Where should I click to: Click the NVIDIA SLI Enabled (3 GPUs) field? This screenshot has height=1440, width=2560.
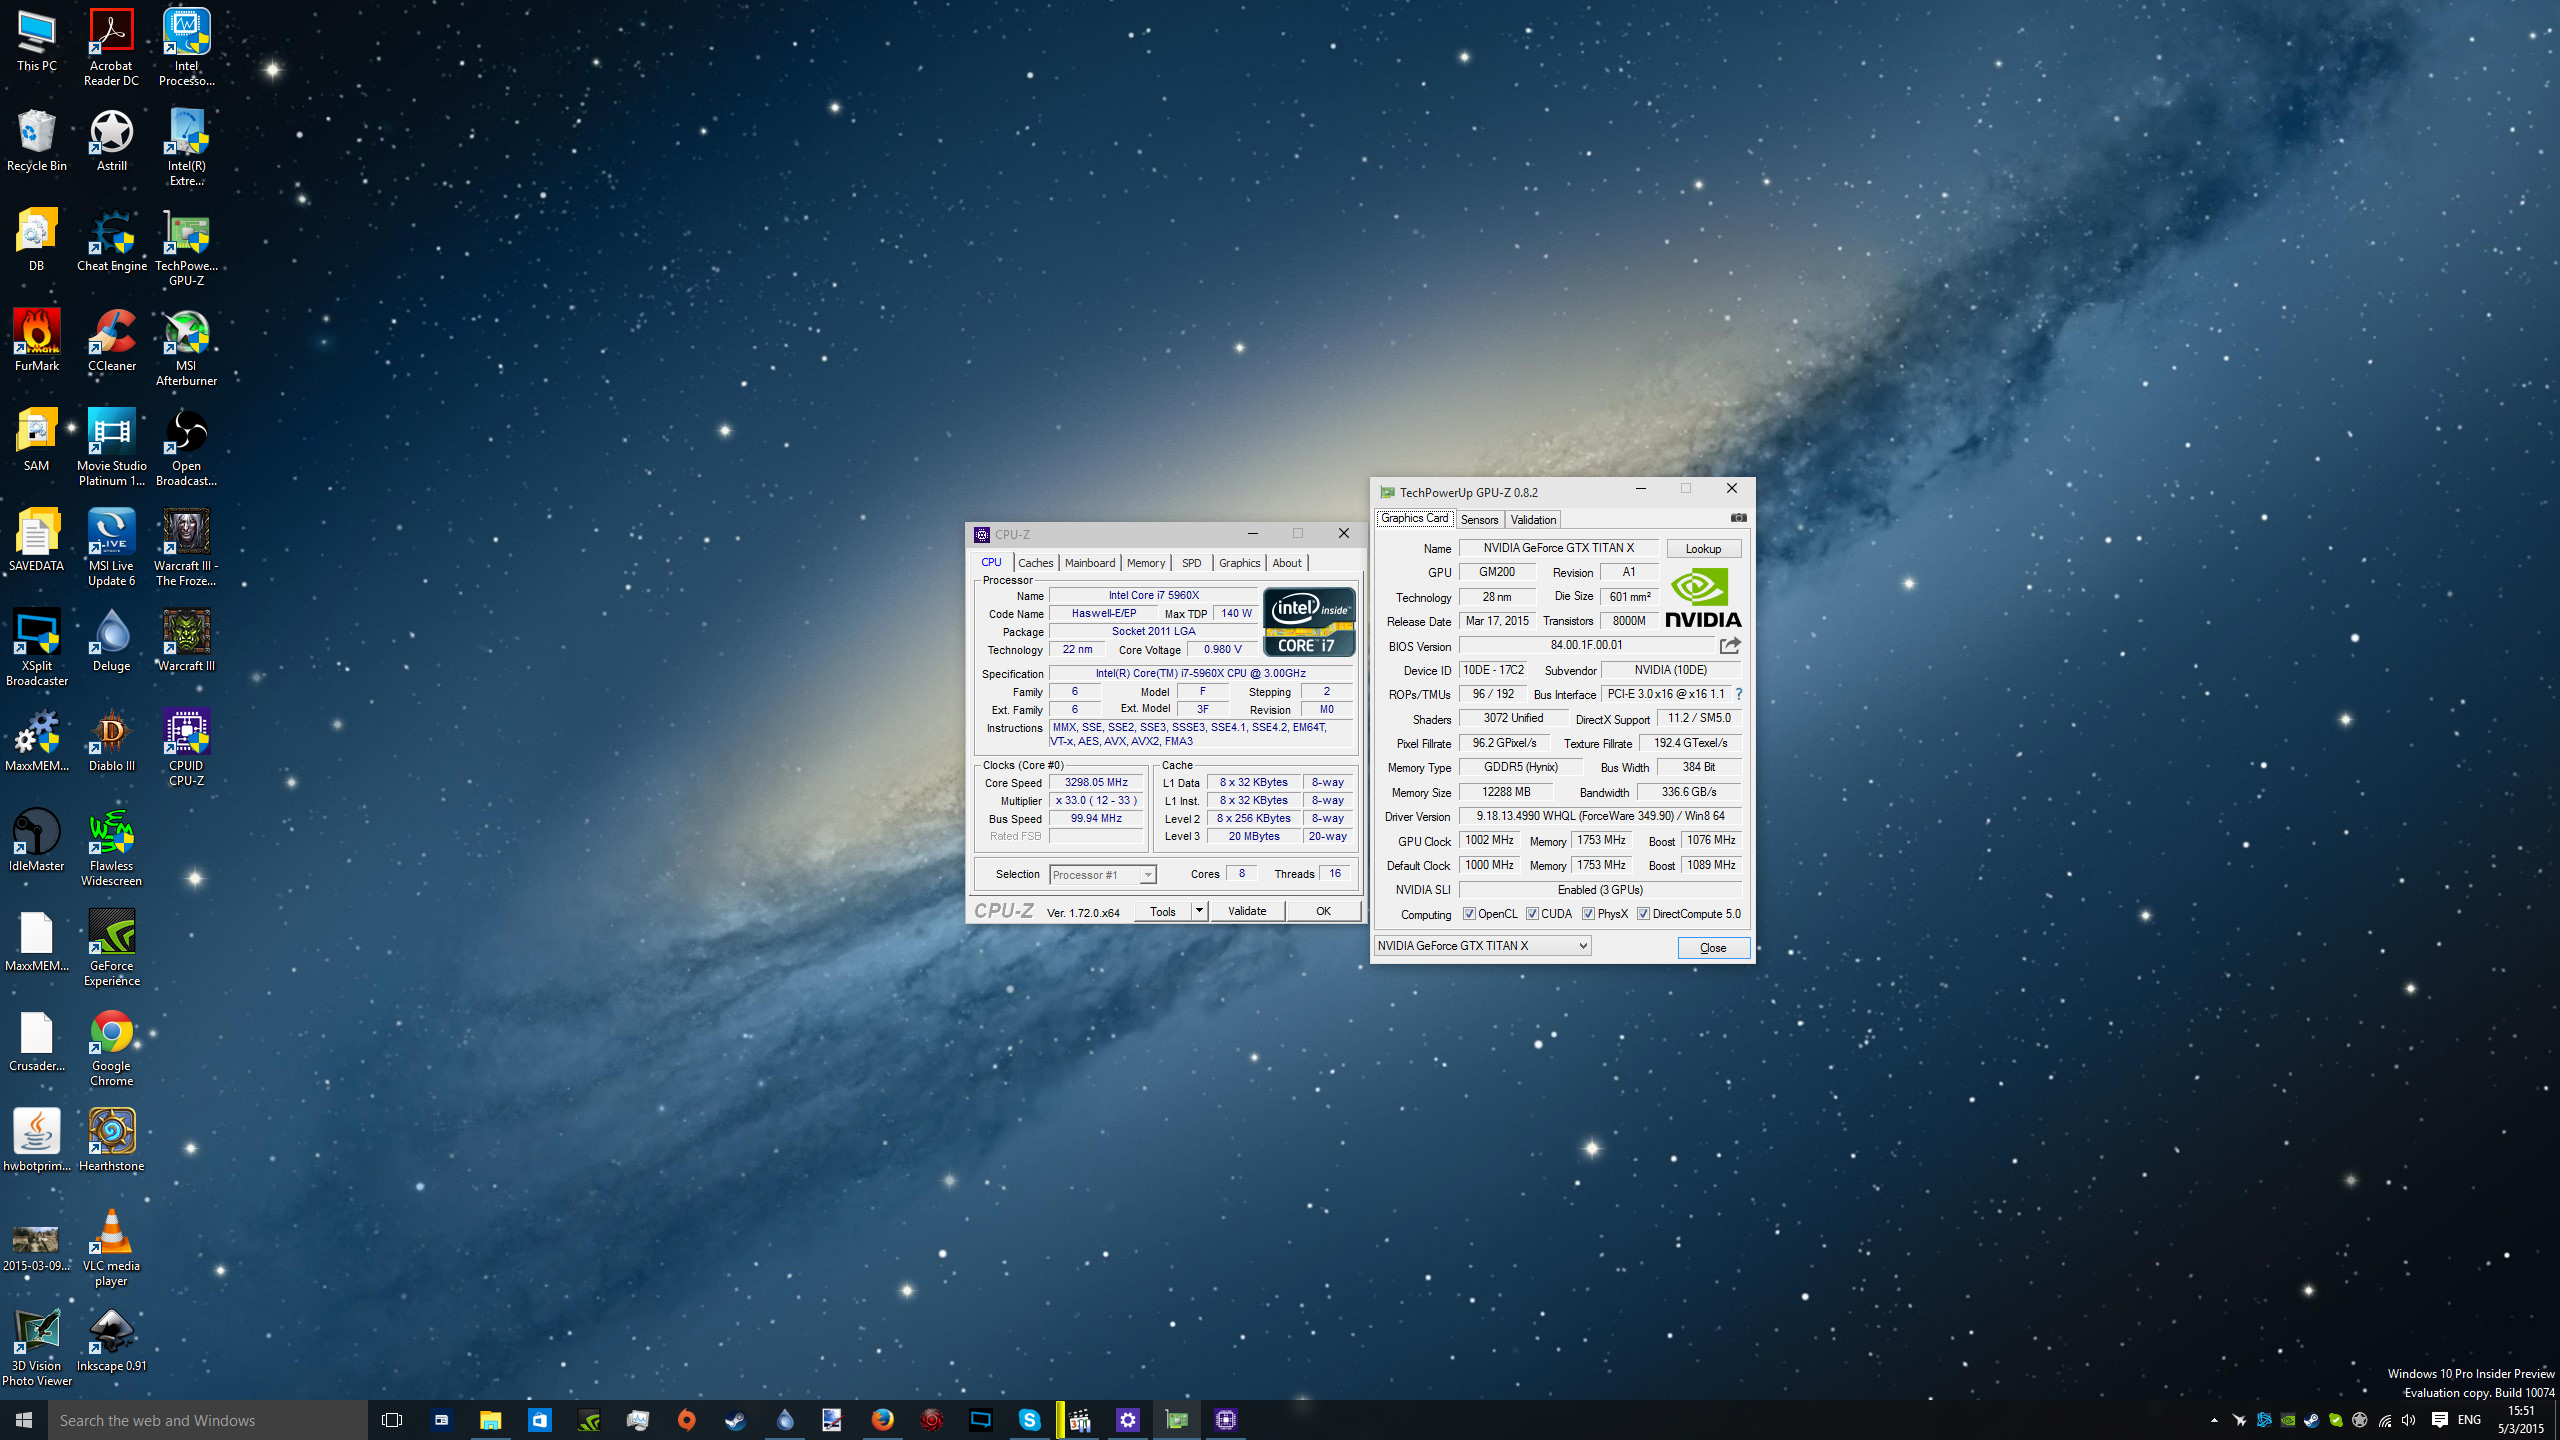point(1600,890)
